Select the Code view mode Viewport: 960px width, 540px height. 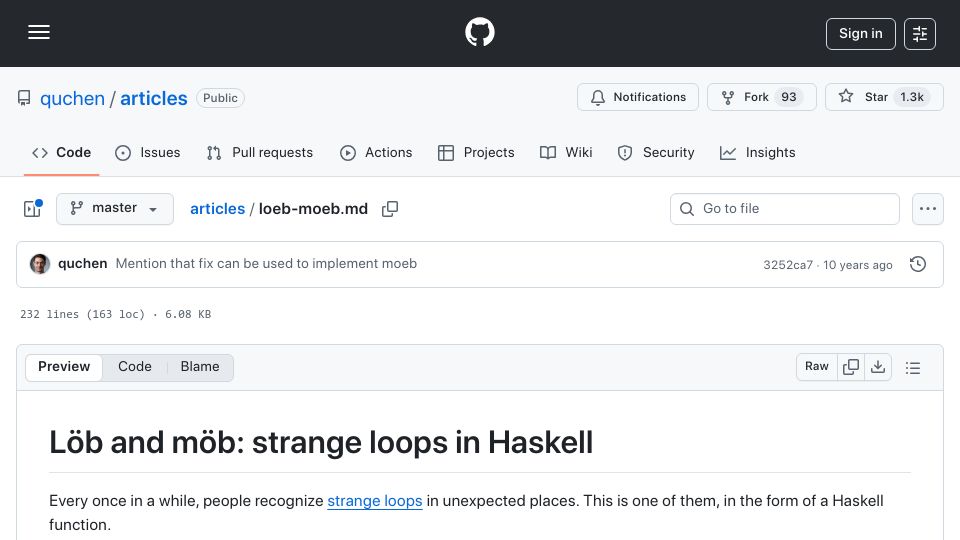(x=135, y=367)
